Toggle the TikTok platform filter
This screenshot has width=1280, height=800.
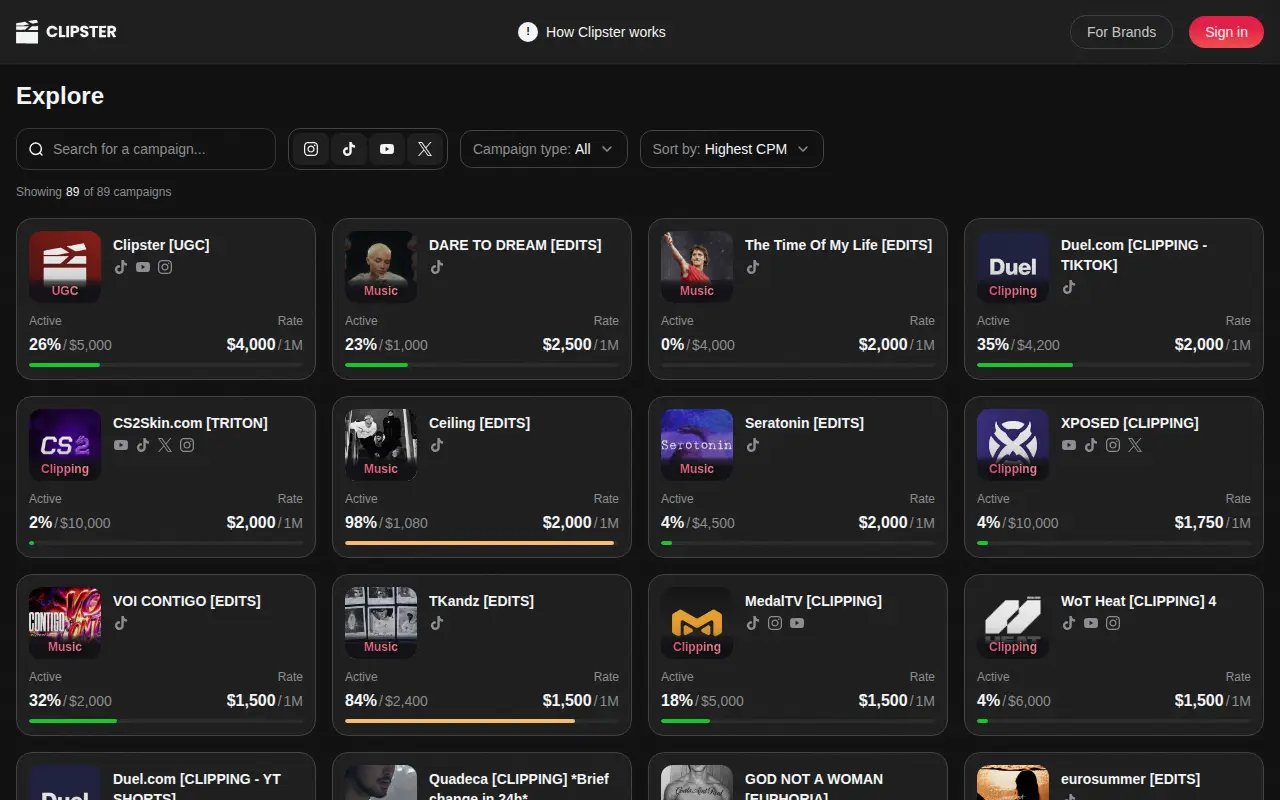pos(349,149)
